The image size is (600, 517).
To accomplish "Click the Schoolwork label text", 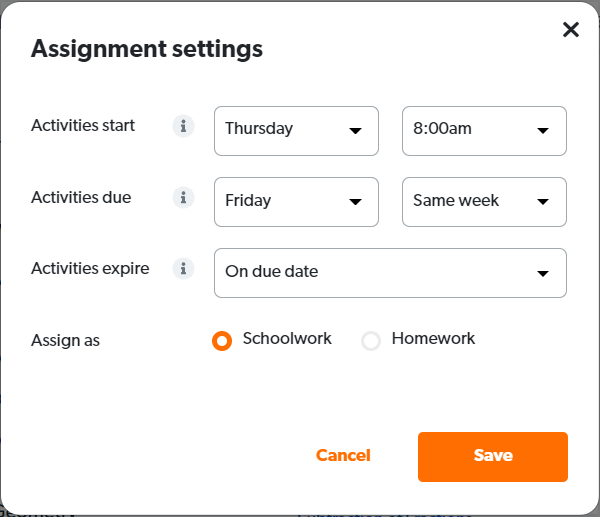I will click(287, 338).
